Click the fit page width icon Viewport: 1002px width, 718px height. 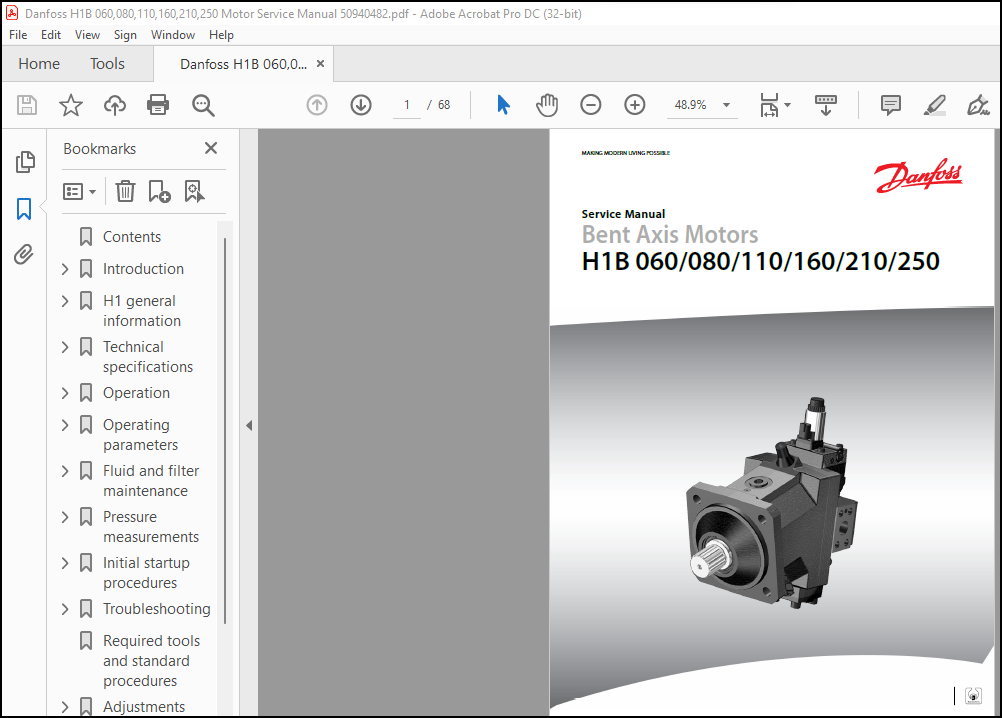click(769, 105)
